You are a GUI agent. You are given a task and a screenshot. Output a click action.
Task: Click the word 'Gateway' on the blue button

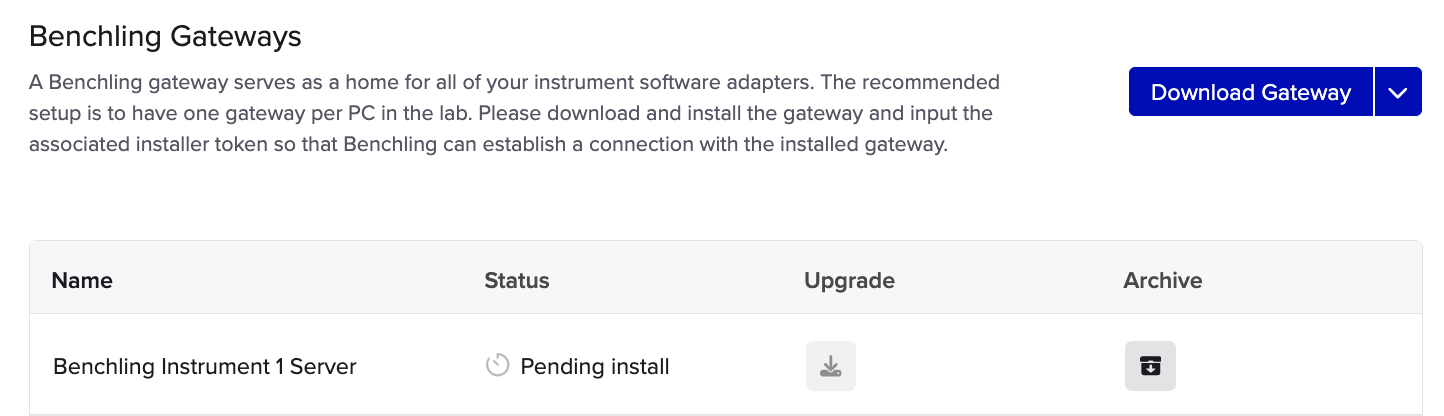[1304, 93]
